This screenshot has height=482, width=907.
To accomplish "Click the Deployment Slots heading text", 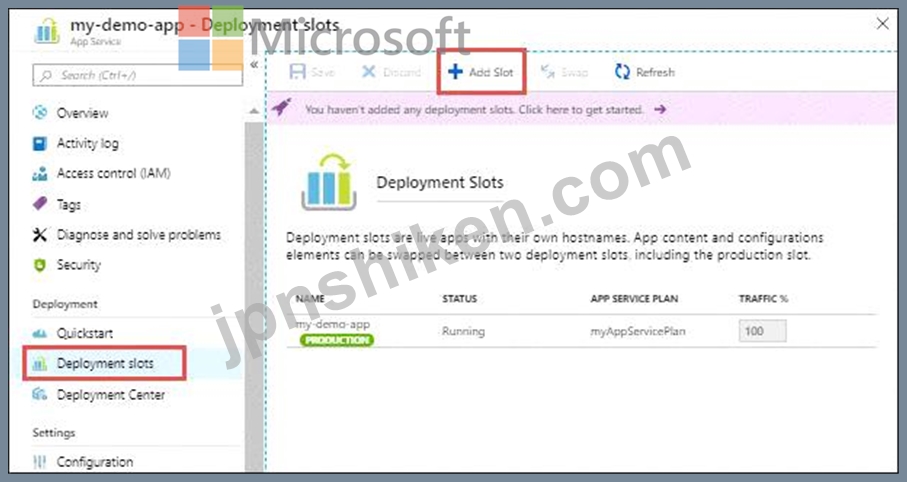I will coord(440,182).
